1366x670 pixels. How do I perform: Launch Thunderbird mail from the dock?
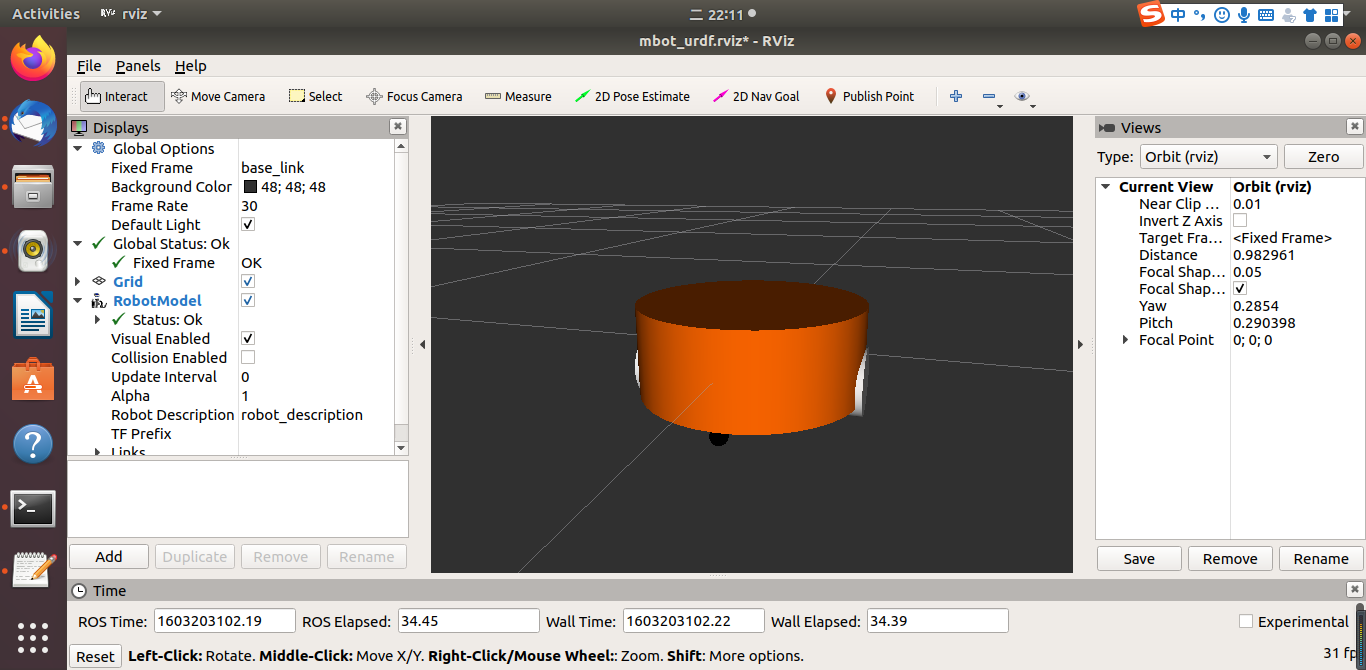(x=33, y=123)
